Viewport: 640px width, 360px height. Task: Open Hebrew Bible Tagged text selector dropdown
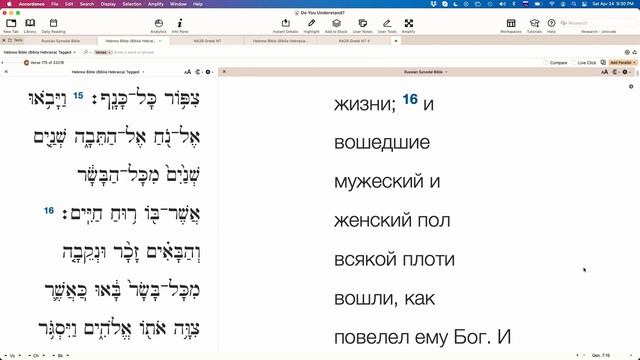(40, 52)
